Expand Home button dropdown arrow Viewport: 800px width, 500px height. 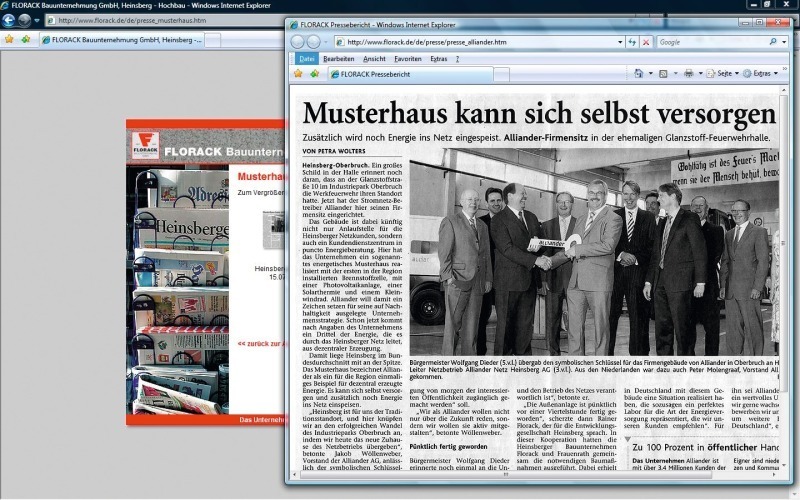(651, 73)
